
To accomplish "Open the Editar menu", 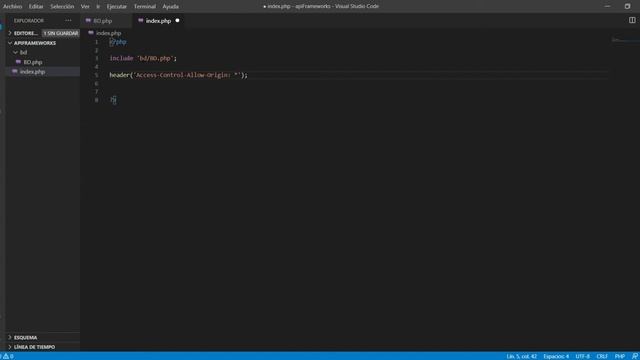I will coord(36,7).
